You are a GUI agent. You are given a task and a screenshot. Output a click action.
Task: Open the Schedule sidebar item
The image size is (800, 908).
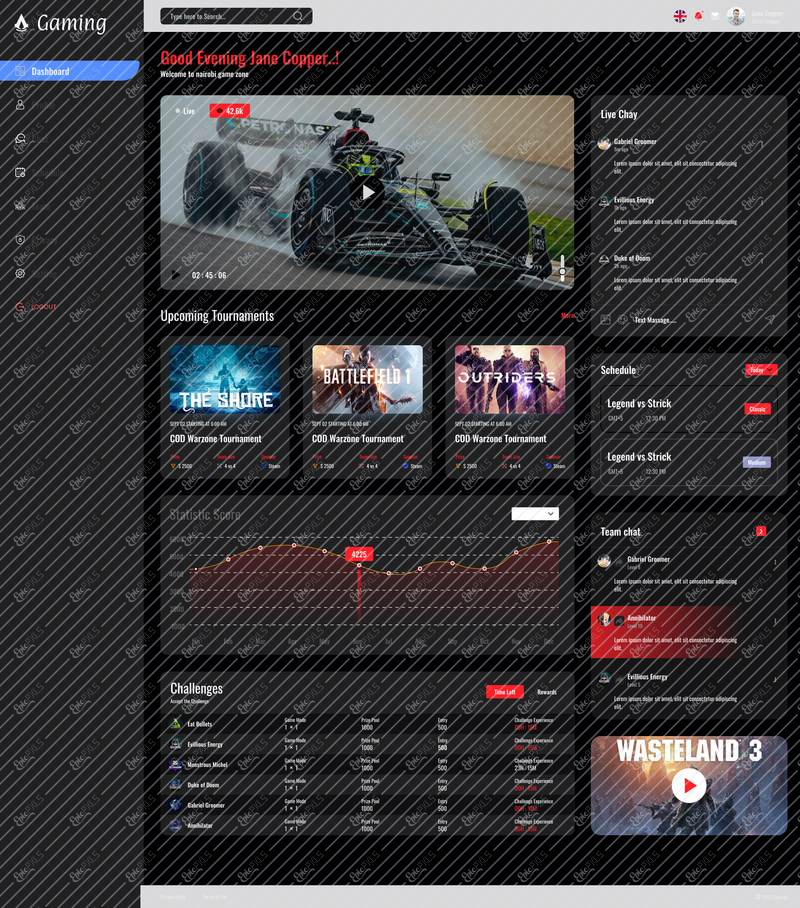(39, 173)
